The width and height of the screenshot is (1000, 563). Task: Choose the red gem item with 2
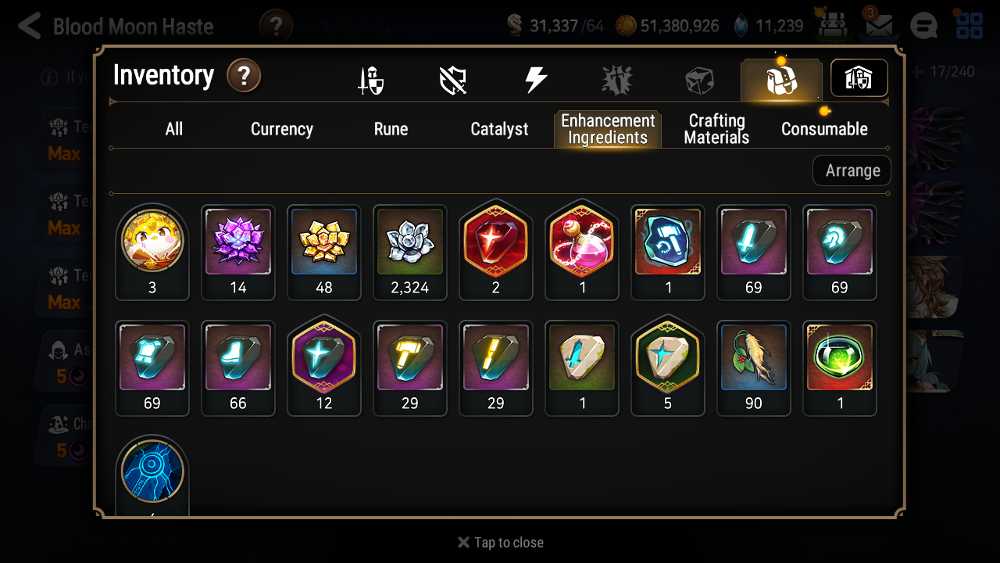496,252
